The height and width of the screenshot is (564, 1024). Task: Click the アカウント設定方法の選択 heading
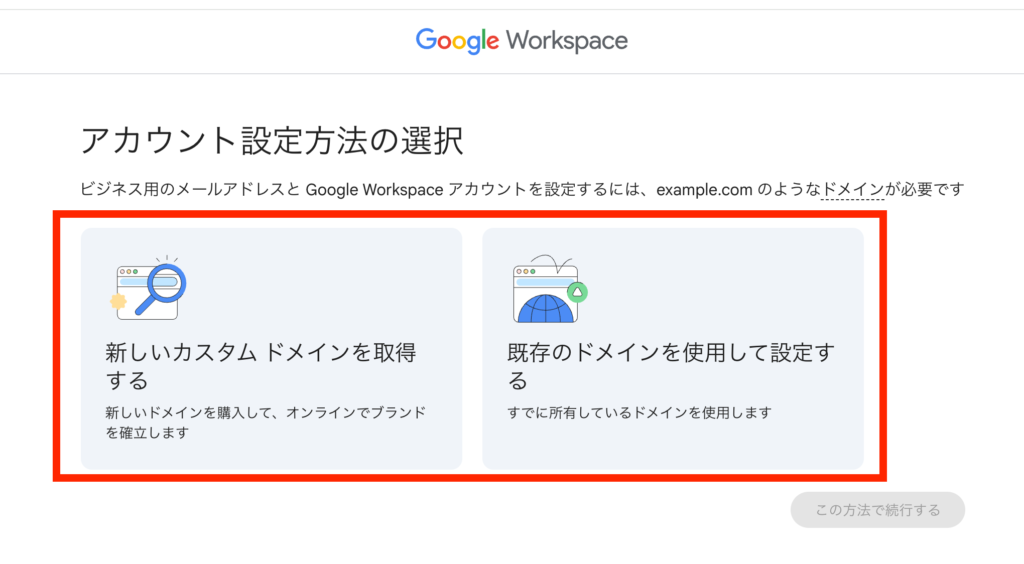click(271, 140)
